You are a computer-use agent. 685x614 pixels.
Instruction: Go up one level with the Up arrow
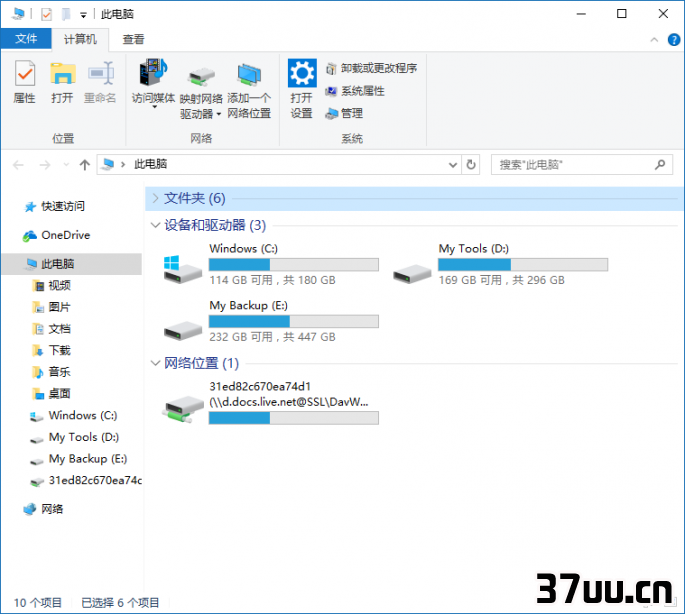click(84, 165)
